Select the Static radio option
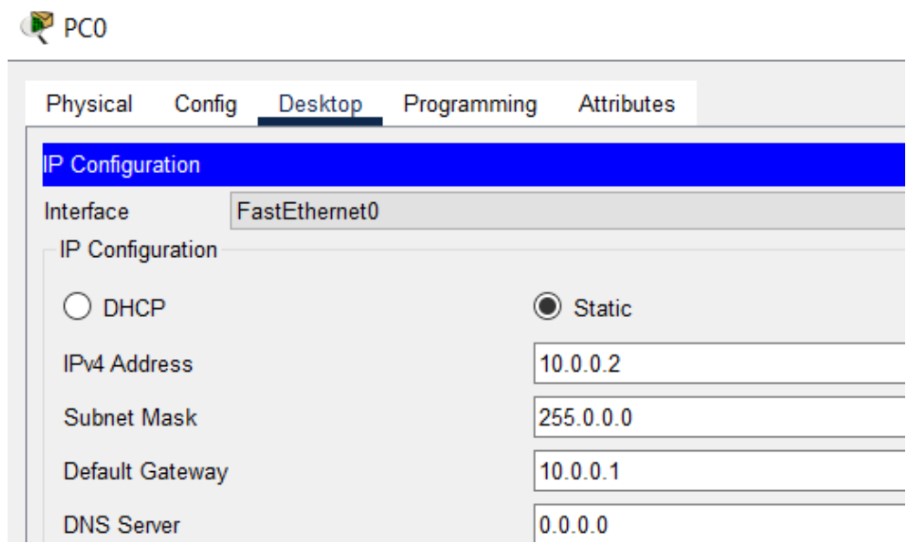 coord(547,307)
